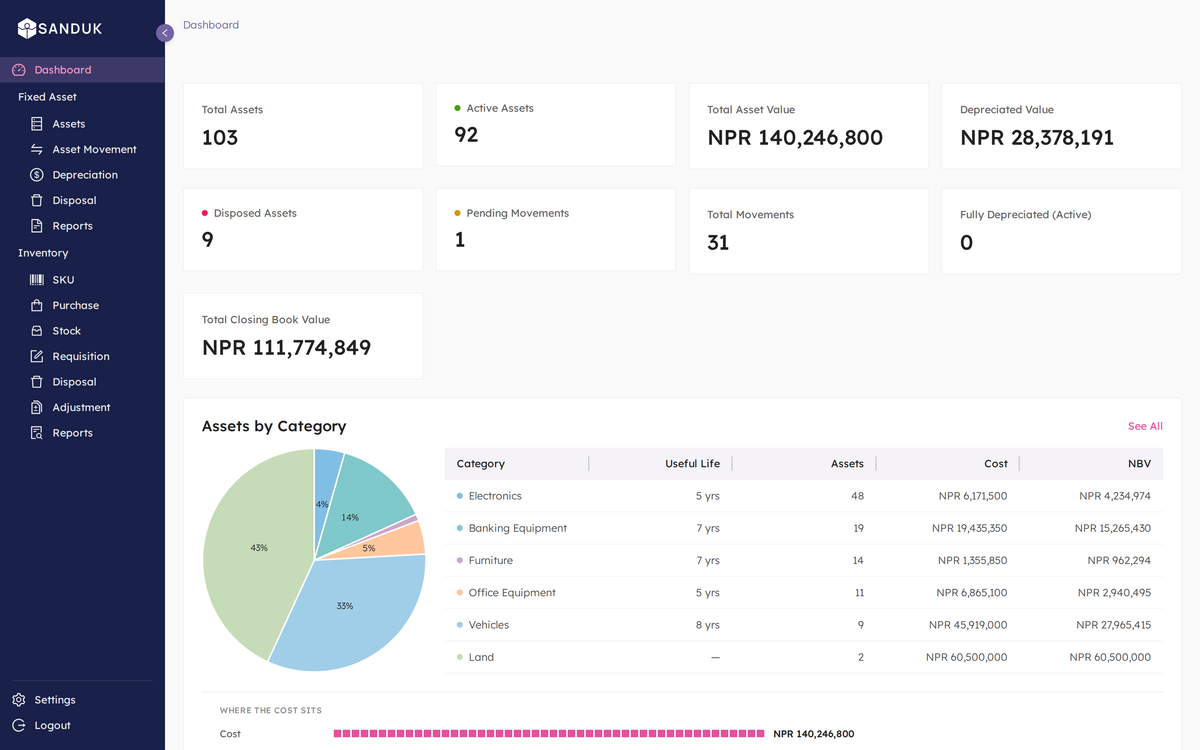This screenshot has width=1200, height=750.
Task: Select the Banking Equipment category row
Action: (x=804, y=528)
